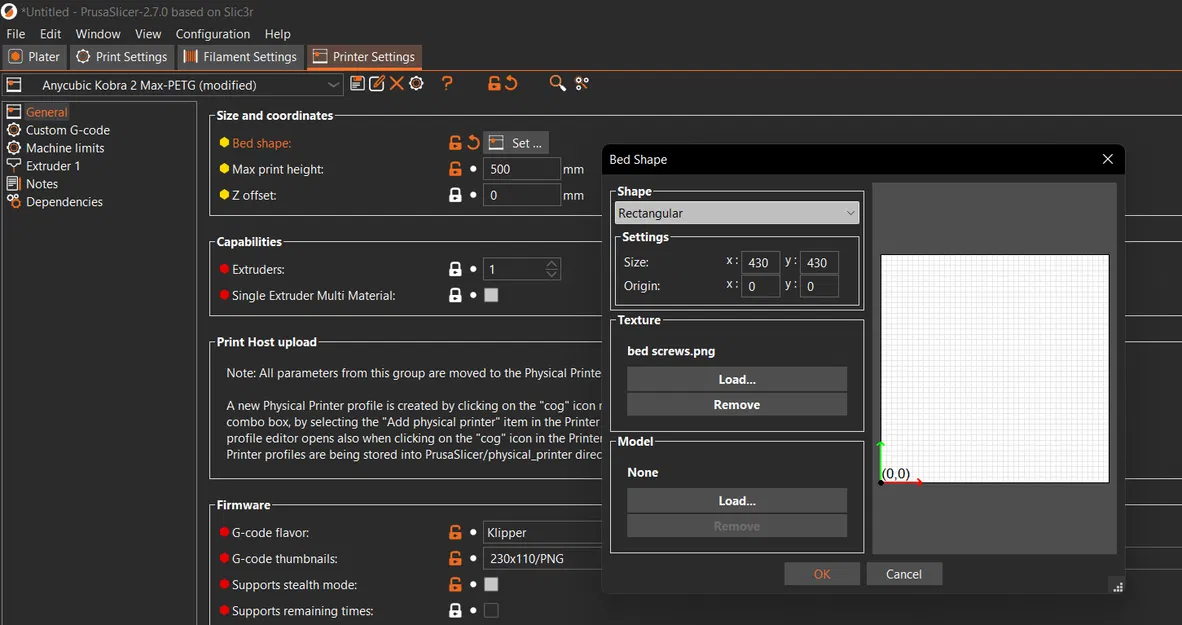Open the Help menu
The height and width of the screenshot is (625, 1182).
pos(277,34)
